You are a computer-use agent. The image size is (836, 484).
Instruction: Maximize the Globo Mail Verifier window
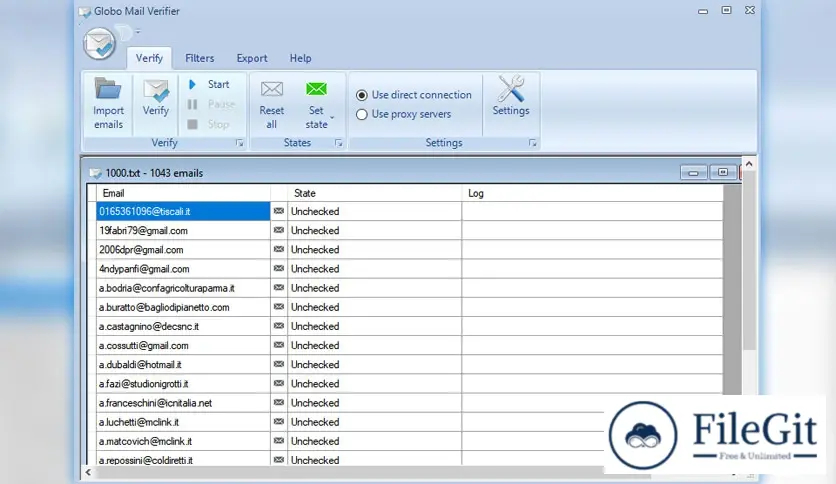tap(726, 10)
